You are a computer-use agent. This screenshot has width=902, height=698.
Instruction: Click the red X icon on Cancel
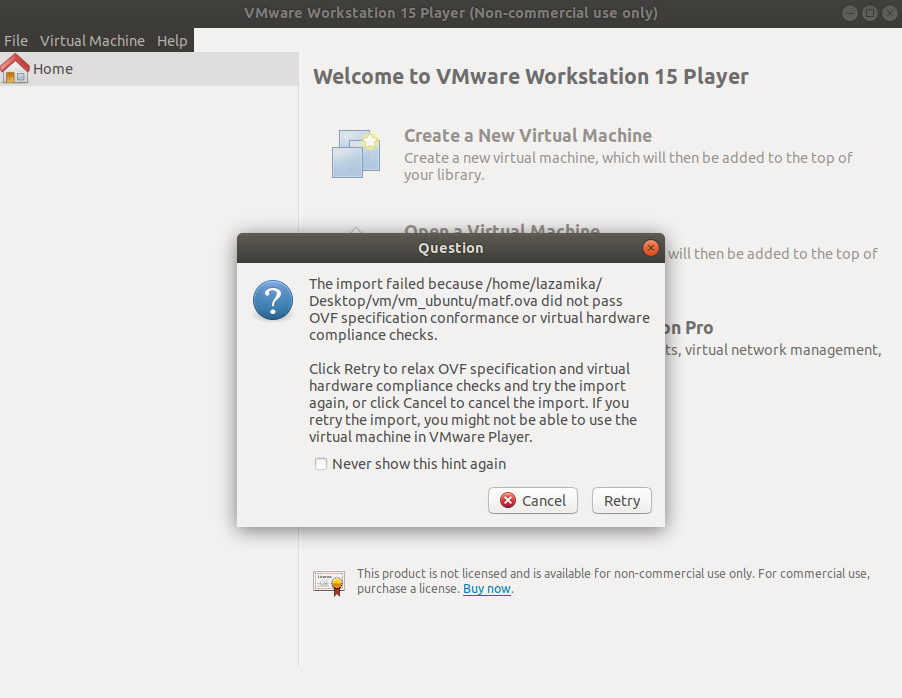508,500
